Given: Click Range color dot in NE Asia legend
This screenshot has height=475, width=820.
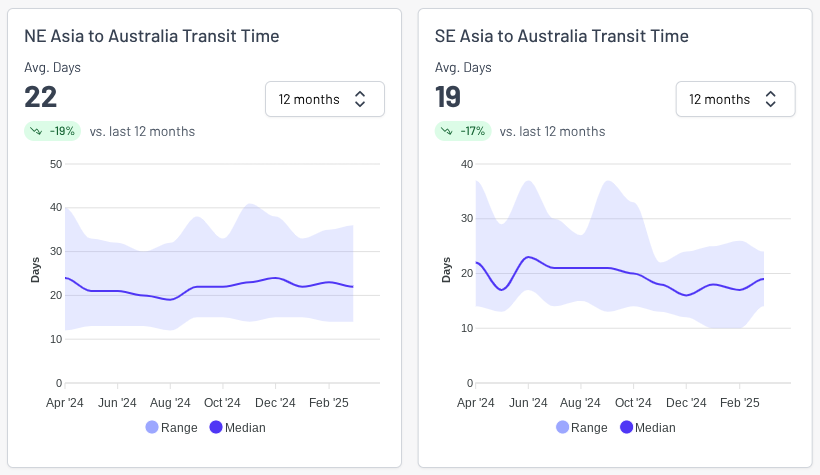Looking at the screenshot, I should tap(152, 427).
